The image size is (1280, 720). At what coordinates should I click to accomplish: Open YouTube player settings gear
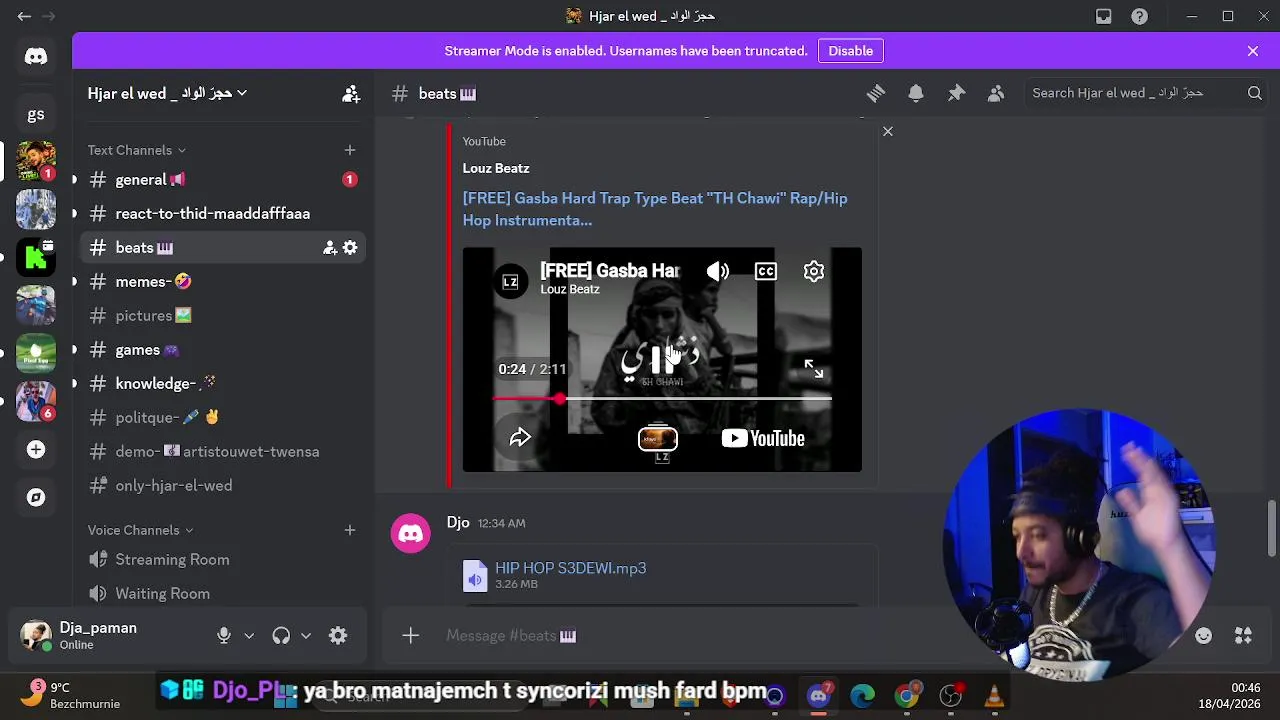(x=814, y=271)
